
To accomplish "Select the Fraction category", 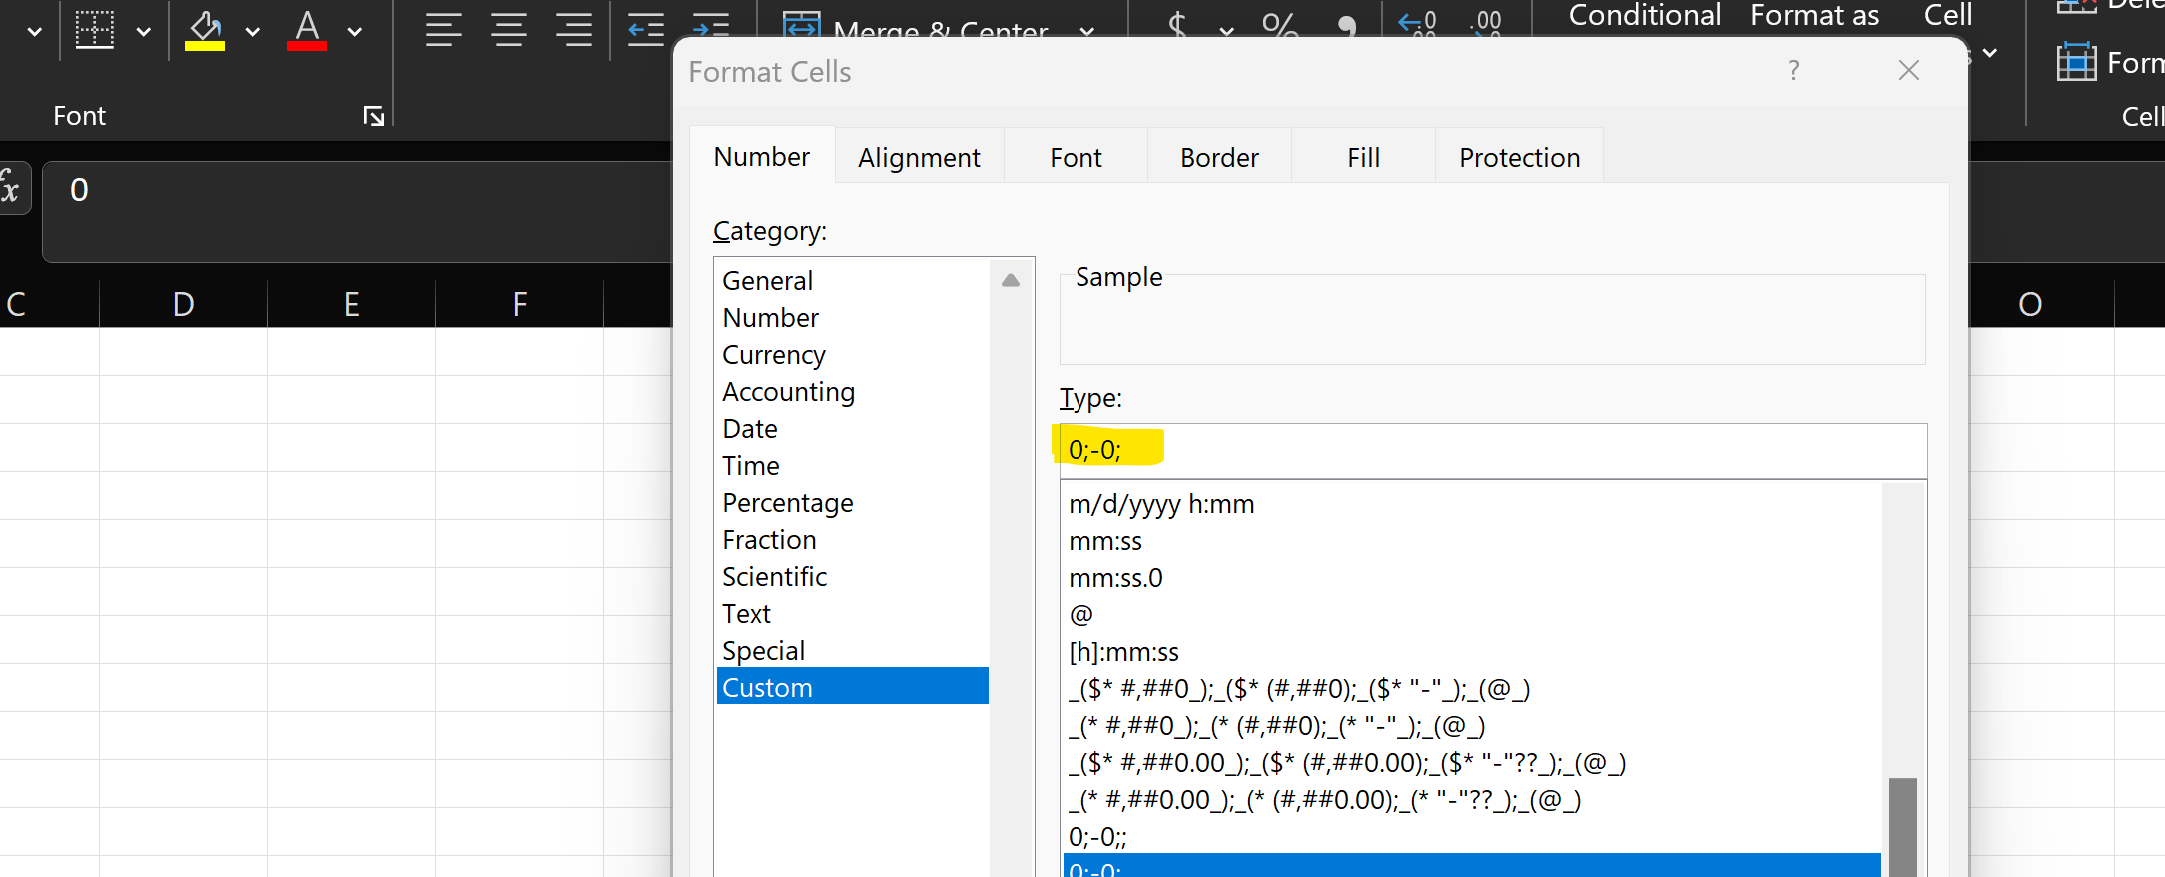I will [x=853, y=539].
